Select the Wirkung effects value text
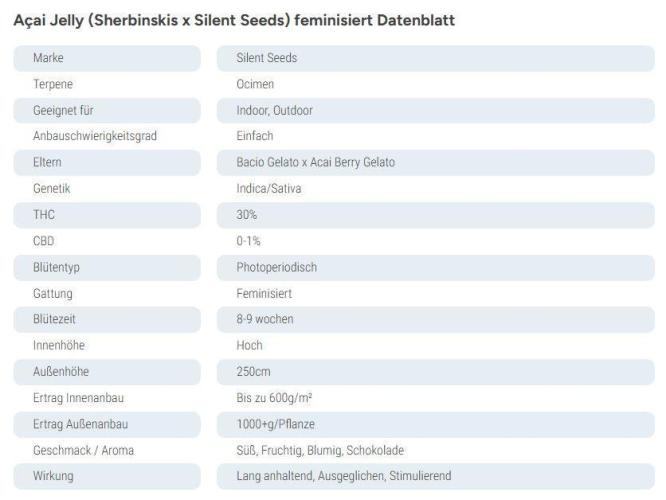The width and height of the screenshot is (666, 500). 343,476
